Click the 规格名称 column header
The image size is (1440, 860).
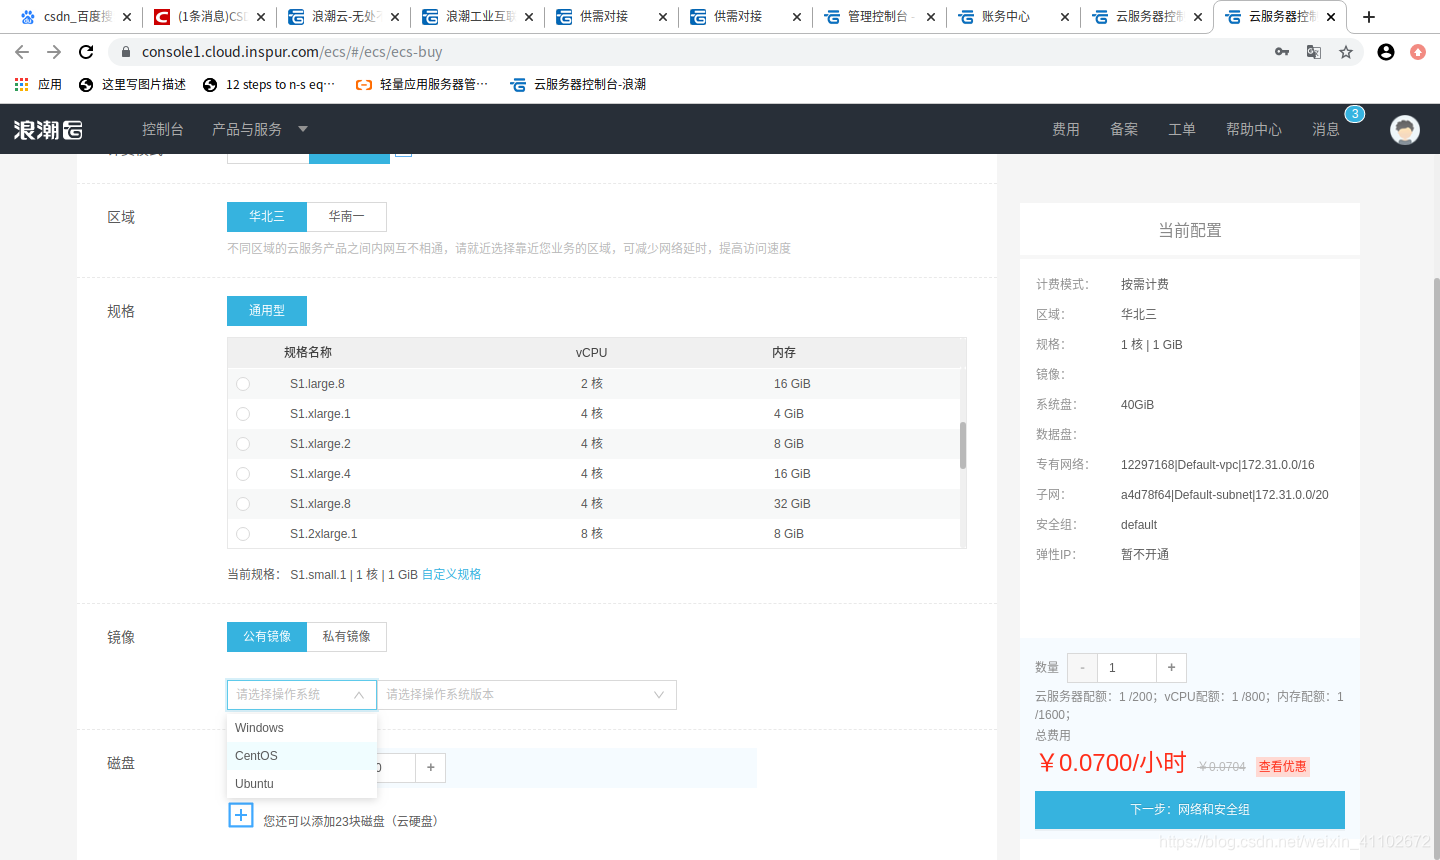coord(308,353)
